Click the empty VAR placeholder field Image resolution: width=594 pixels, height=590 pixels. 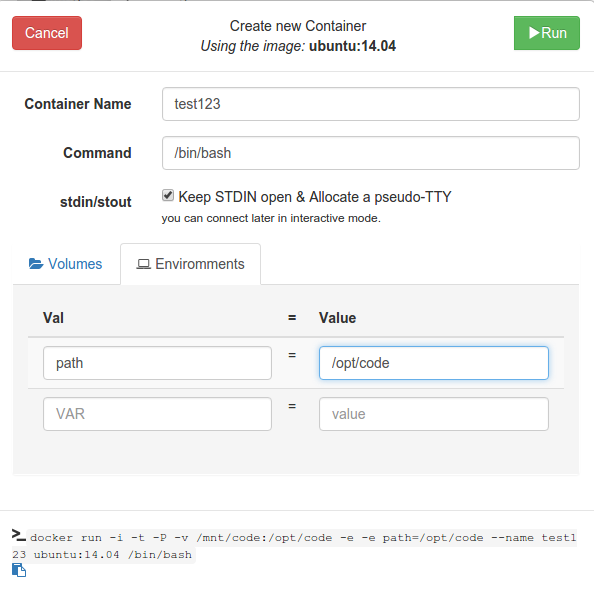[x=157, y=414]
